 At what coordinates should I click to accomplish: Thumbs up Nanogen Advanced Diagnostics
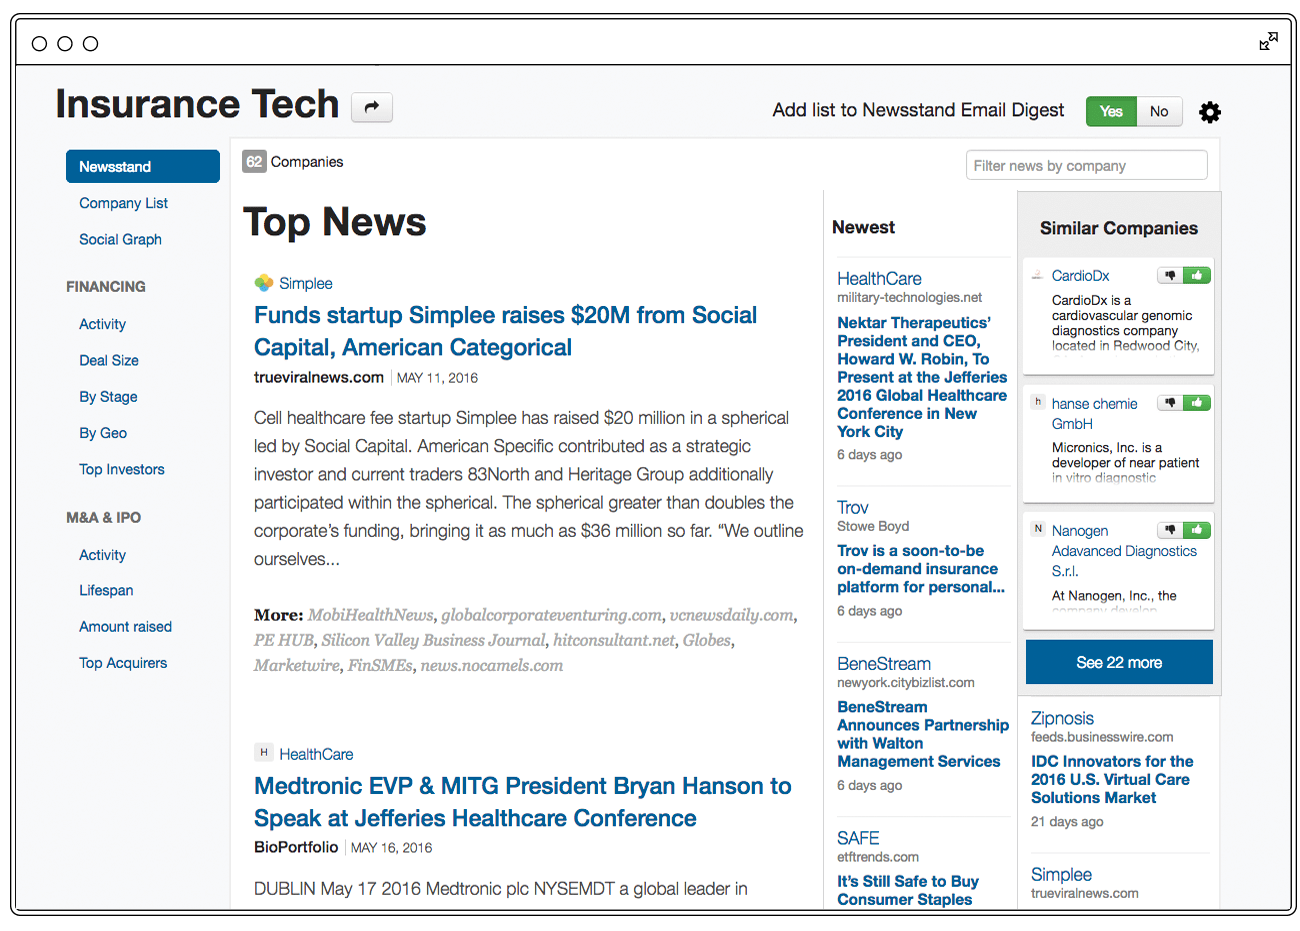tap(1196, 530)
